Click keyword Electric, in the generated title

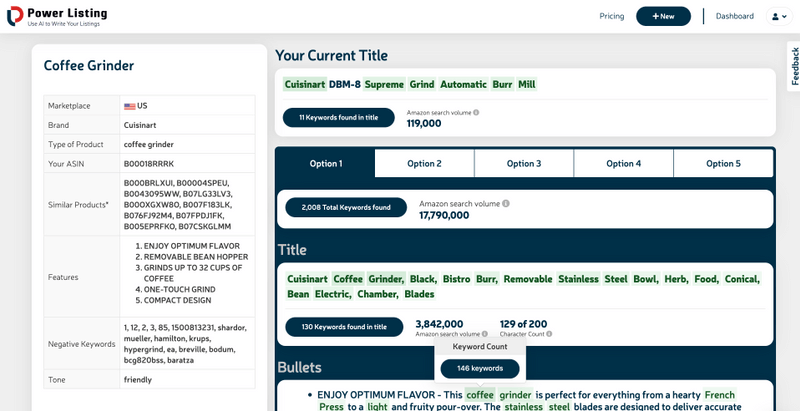333,294
